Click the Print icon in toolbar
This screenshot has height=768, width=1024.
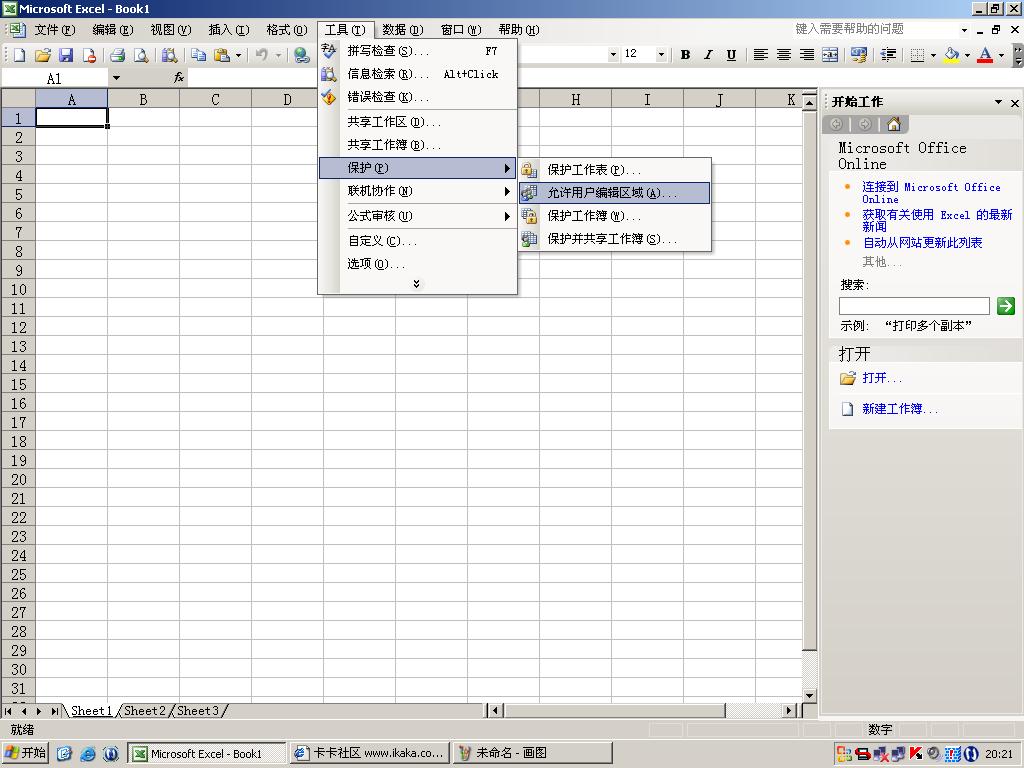(x=117, y=55)
